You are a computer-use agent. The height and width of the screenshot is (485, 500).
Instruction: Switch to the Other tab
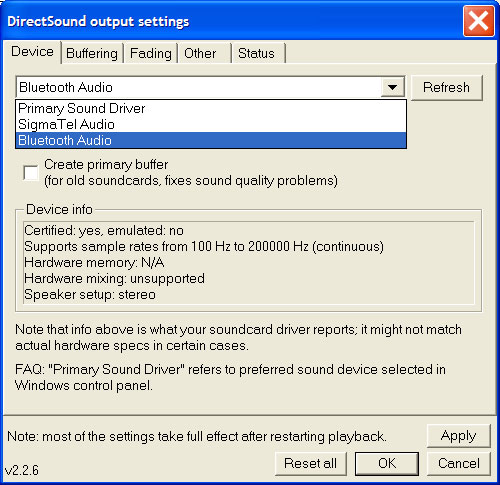tap(204, 53)
